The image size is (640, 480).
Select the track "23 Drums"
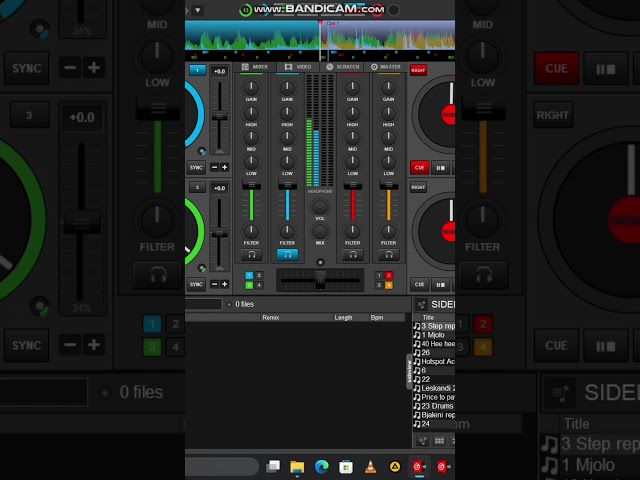[x=434, y=406]
